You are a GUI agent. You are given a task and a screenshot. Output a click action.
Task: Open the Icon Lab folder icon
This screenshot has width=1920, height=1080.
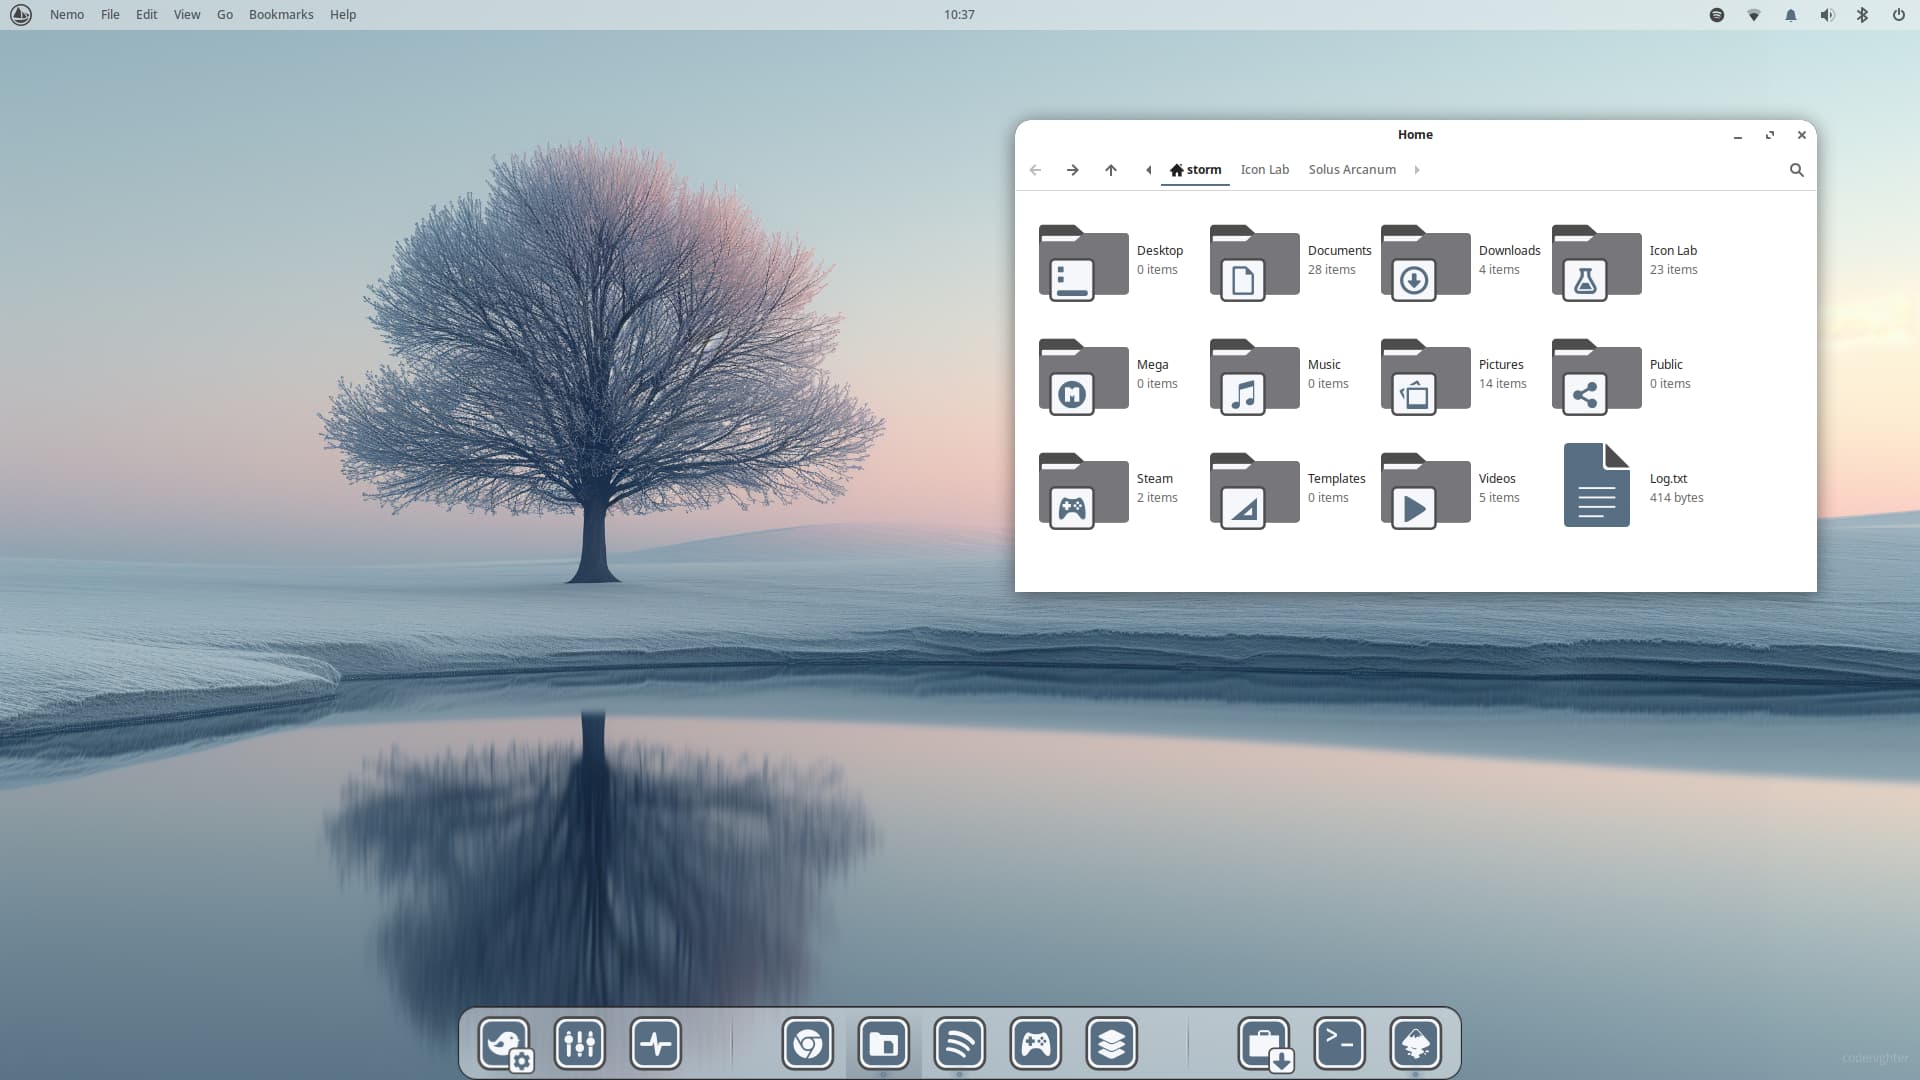1596,262
